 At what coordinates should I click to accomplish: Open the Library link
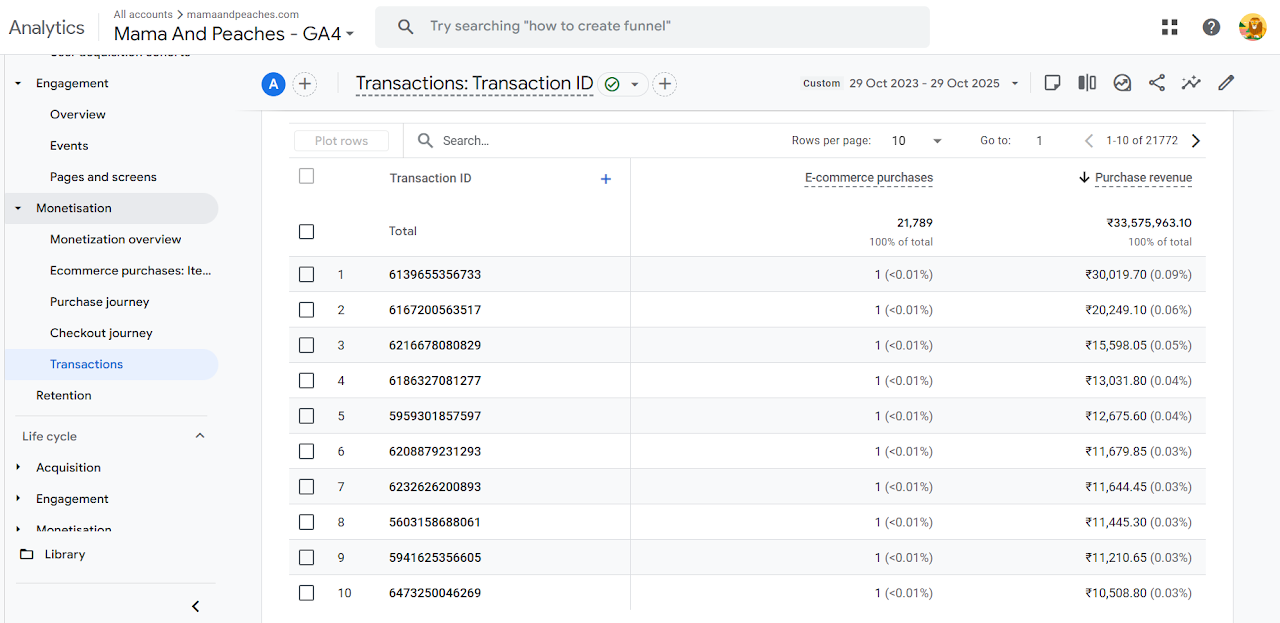65,554
